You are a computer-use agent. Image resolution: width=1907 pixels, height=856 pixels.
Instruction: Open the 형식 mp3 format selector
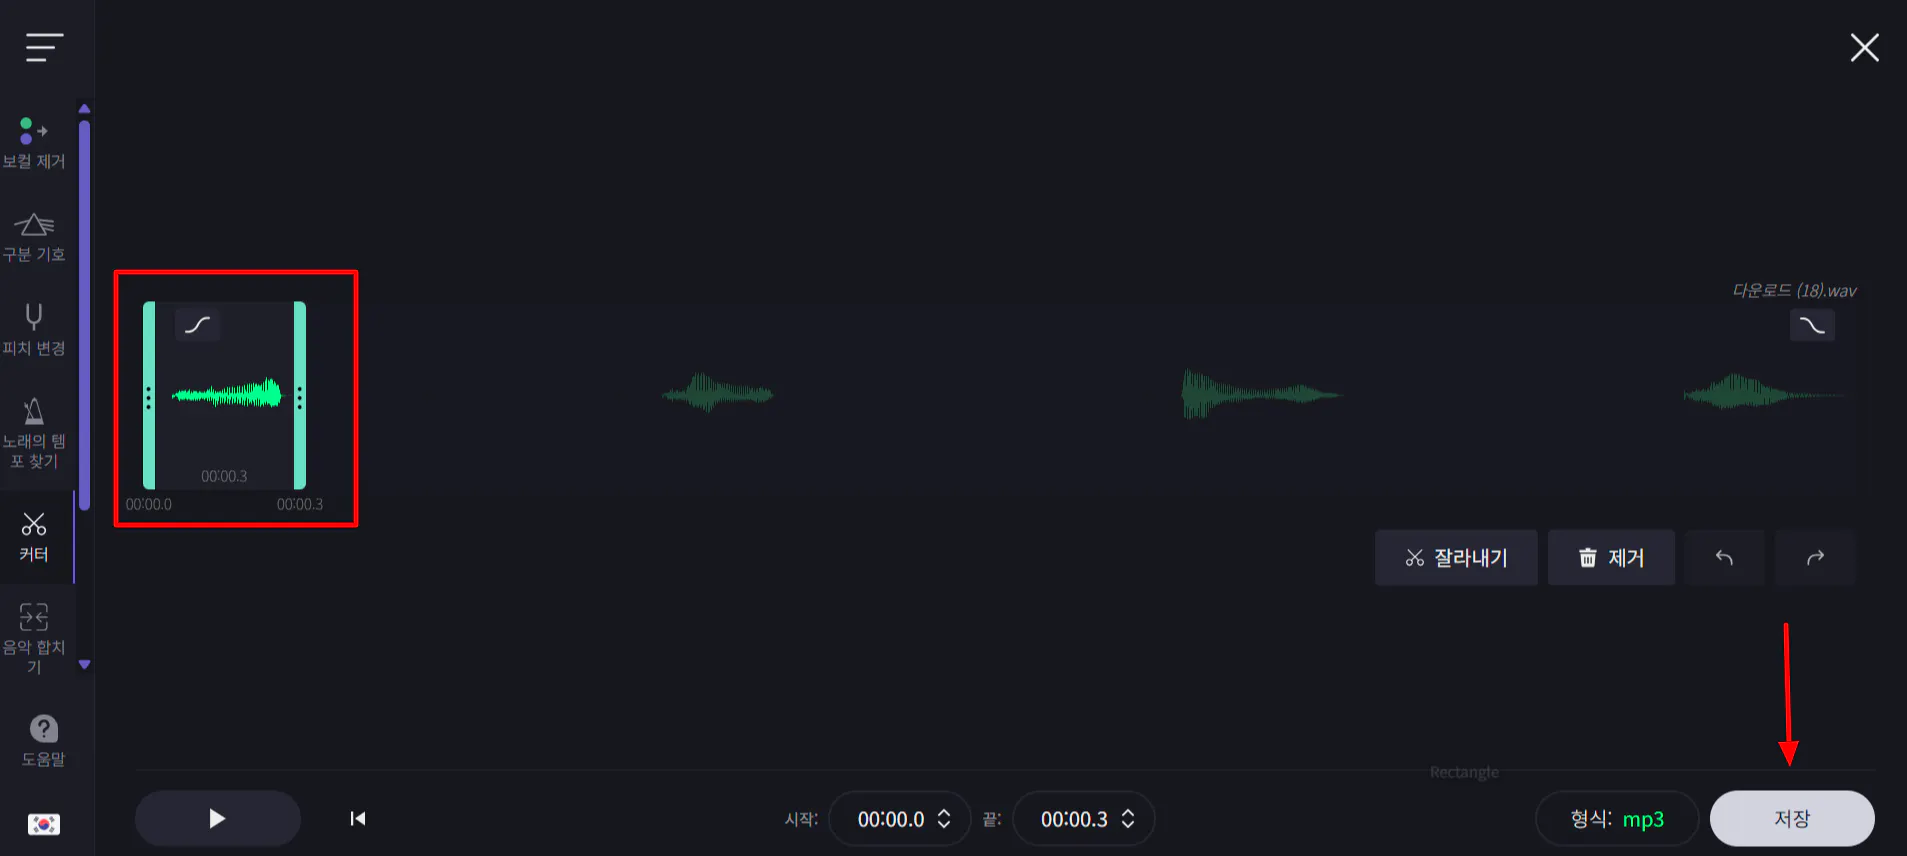pyautogui.click(x=1617, y=819)
